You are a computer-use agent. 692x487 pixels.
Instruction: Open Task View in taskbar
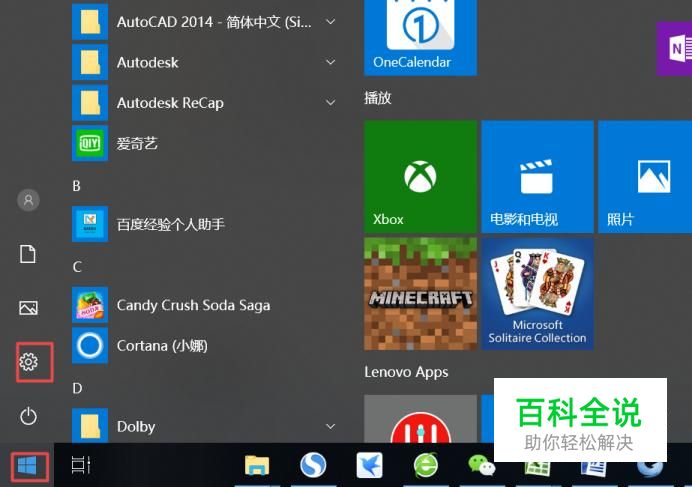(80, 465)
